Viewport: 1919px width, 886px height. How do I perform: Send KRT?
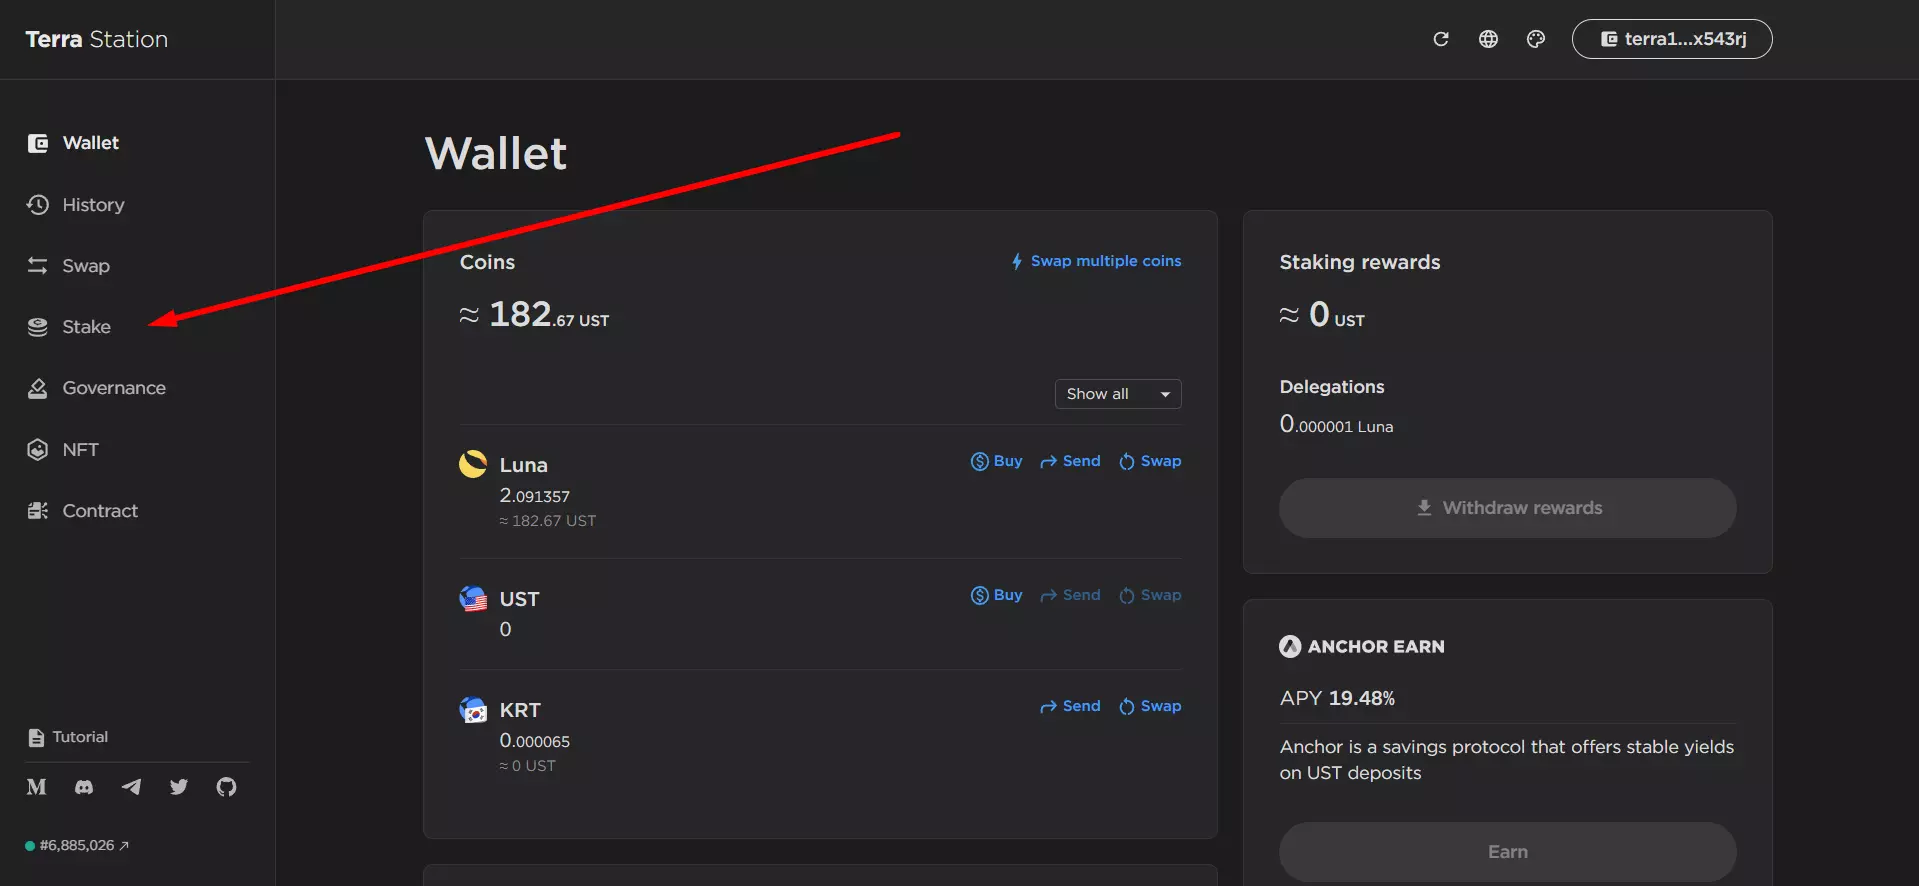pyautogui.click(x=1070, y=706)
